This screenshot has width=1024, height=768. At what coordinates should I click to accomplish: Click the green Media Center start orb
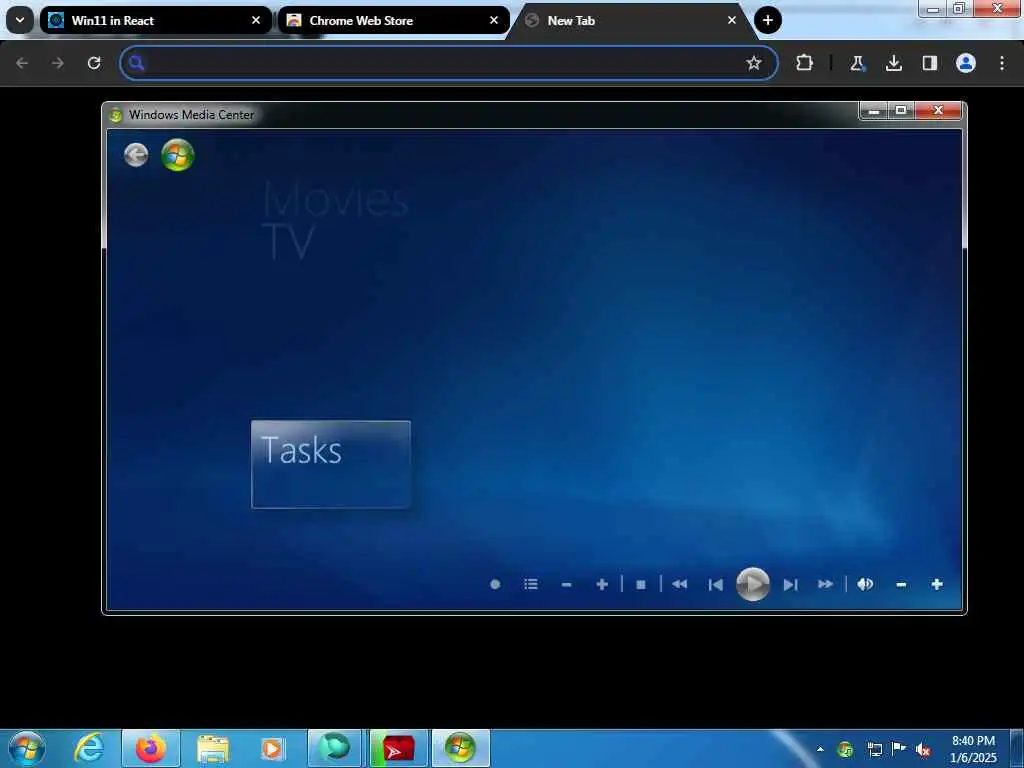click(x=178, y=155)
